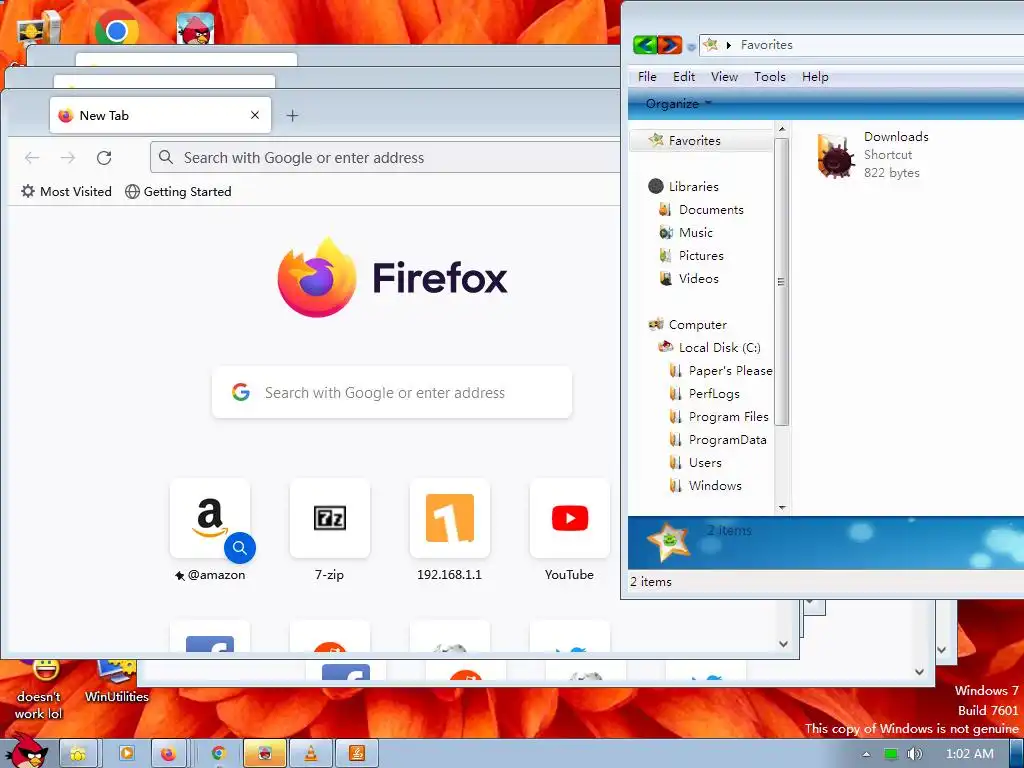Open Explorer recent locations dropdown
Screen dimensions: 1024x768
point(691,46)
